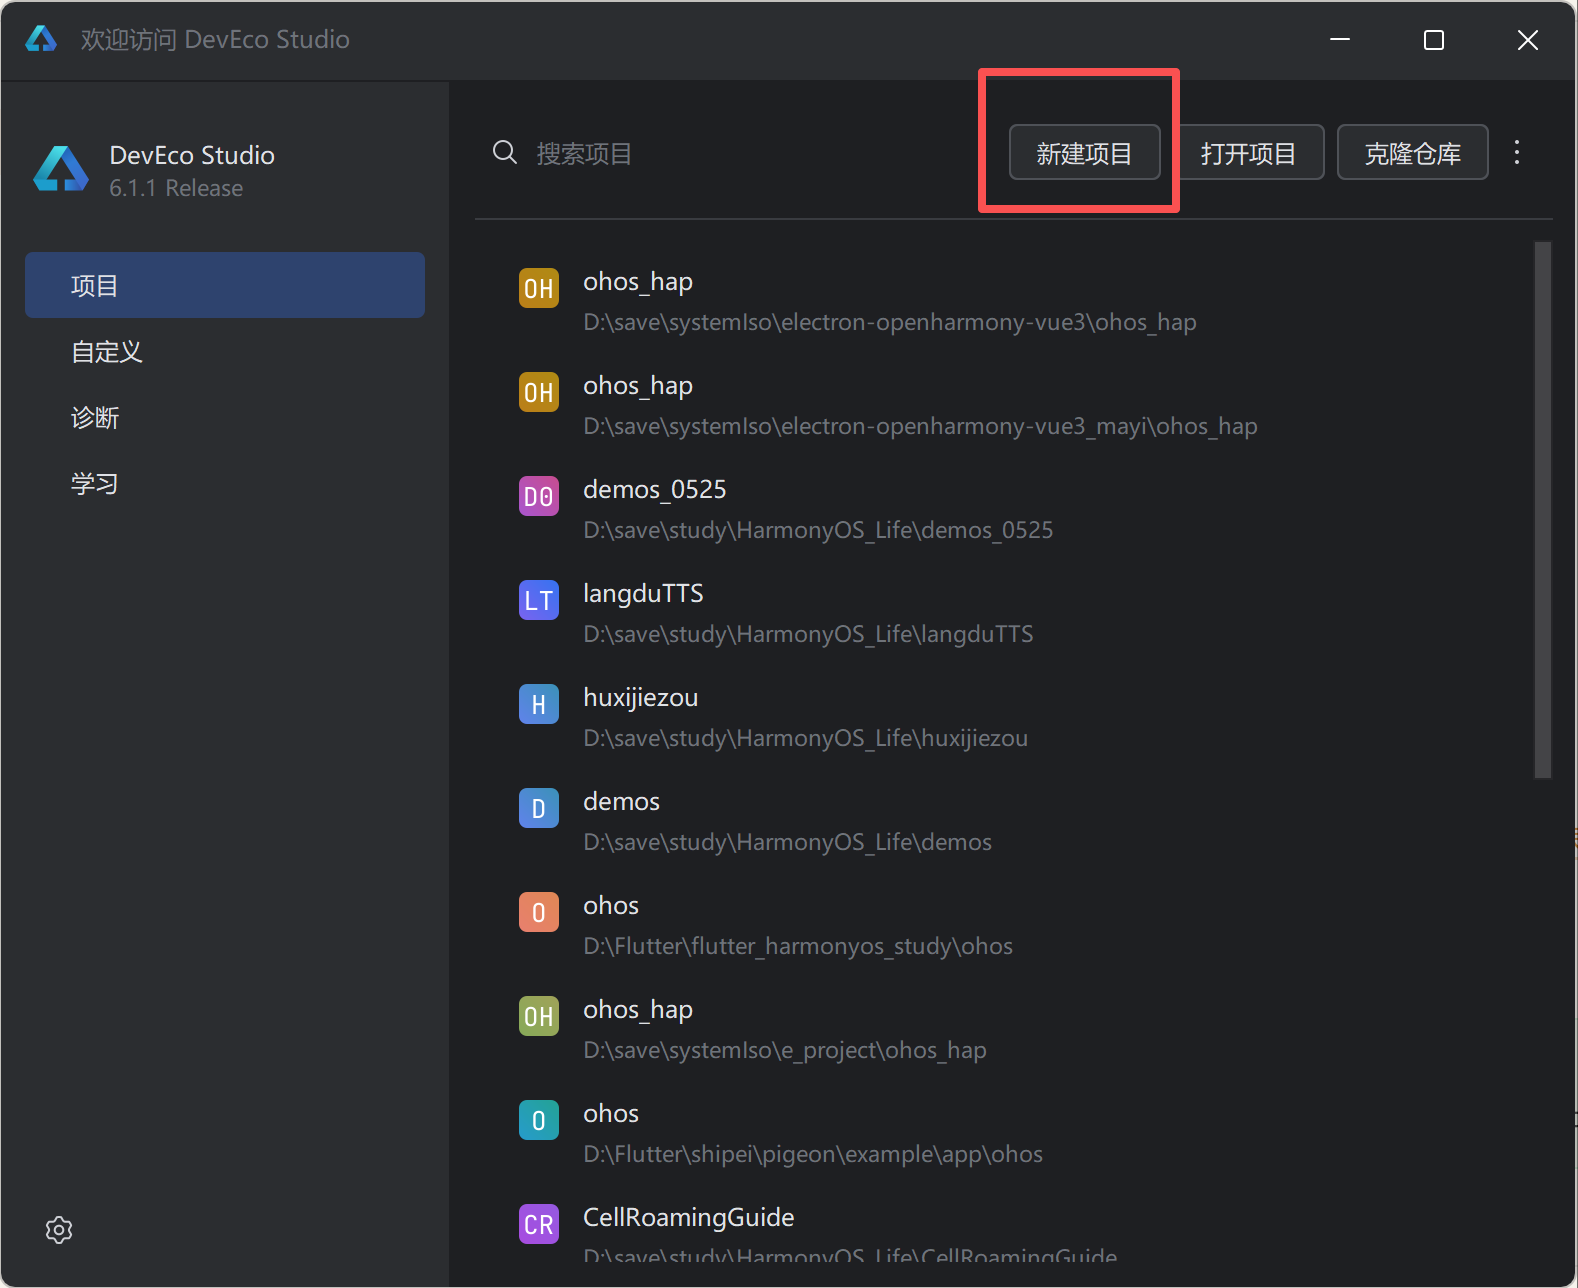Click the DO icon for demos_0525
Image resolution: width=1578 pixels, height=1288 pixels.
point(539,496)
